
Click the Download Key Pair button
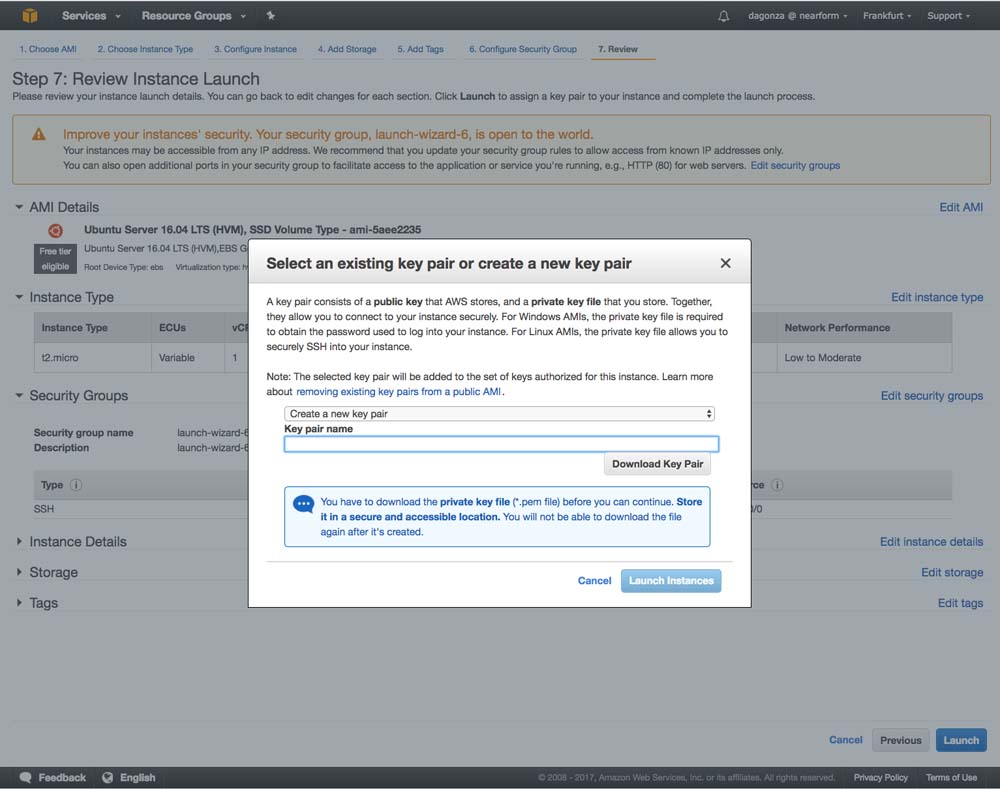[657, 464]
